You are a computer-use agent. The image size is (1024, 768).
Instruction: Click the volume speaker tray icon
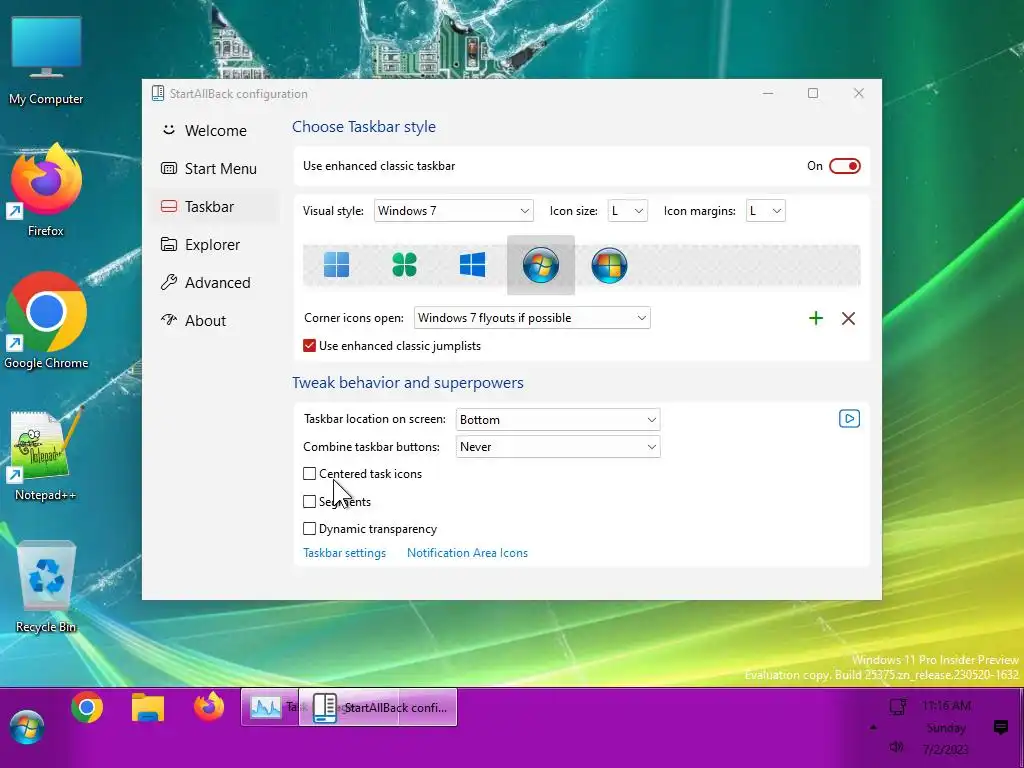pyautogui.click(x=897, y=746)
